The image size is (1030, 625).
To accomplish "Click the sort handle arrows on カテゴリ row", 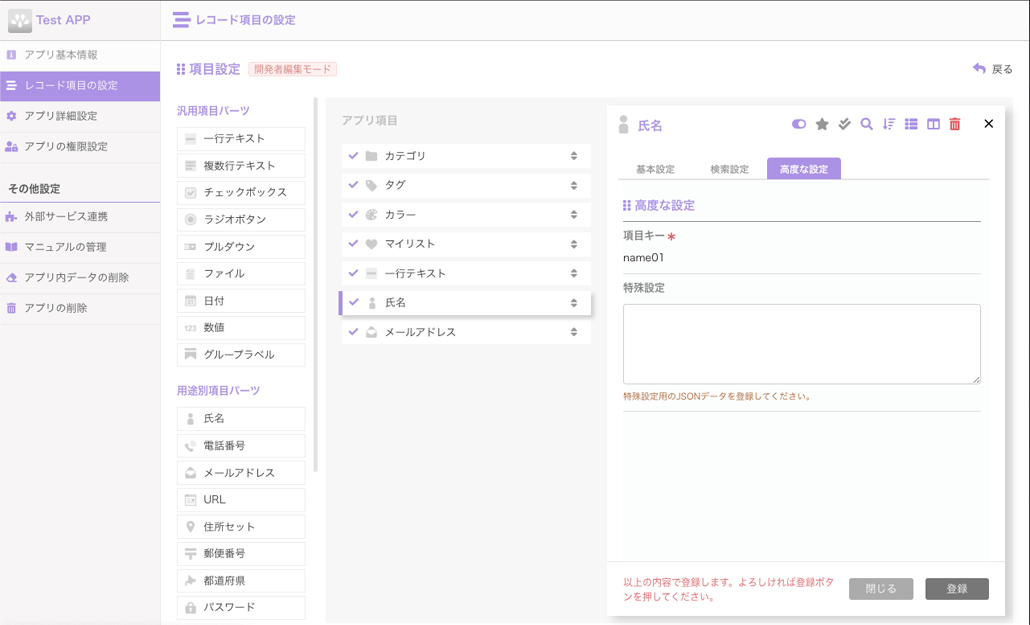I will 573,156.
